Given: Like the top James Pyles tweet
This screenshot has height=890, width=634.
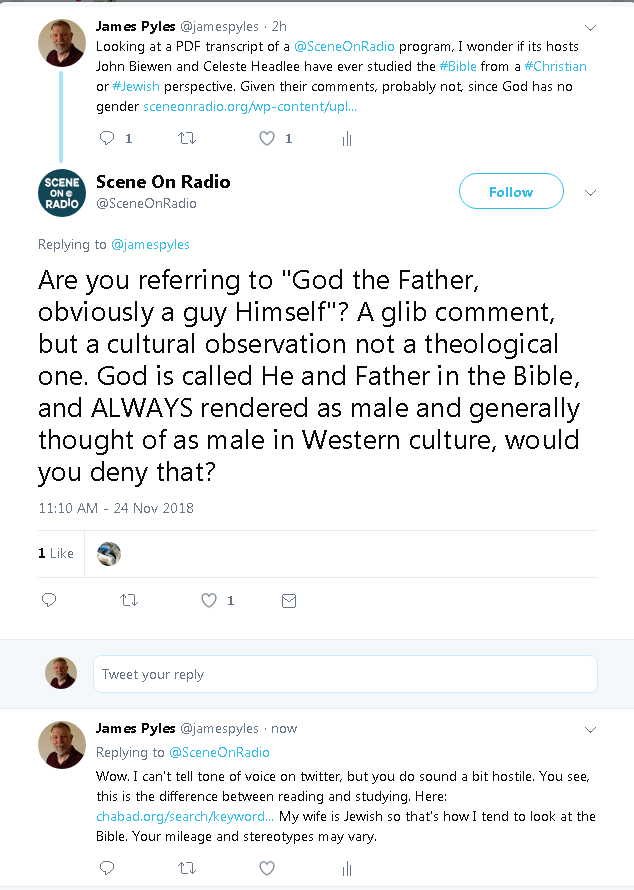Looking at the screenshot, I should (267, 139).
